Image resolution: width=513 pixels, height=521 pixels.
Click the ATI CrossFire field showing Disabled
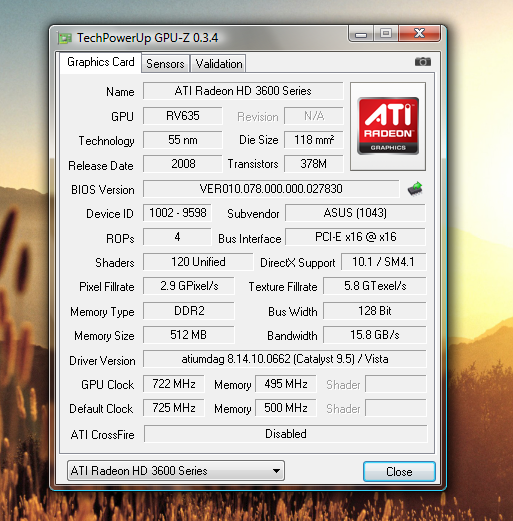click(286, 434)
